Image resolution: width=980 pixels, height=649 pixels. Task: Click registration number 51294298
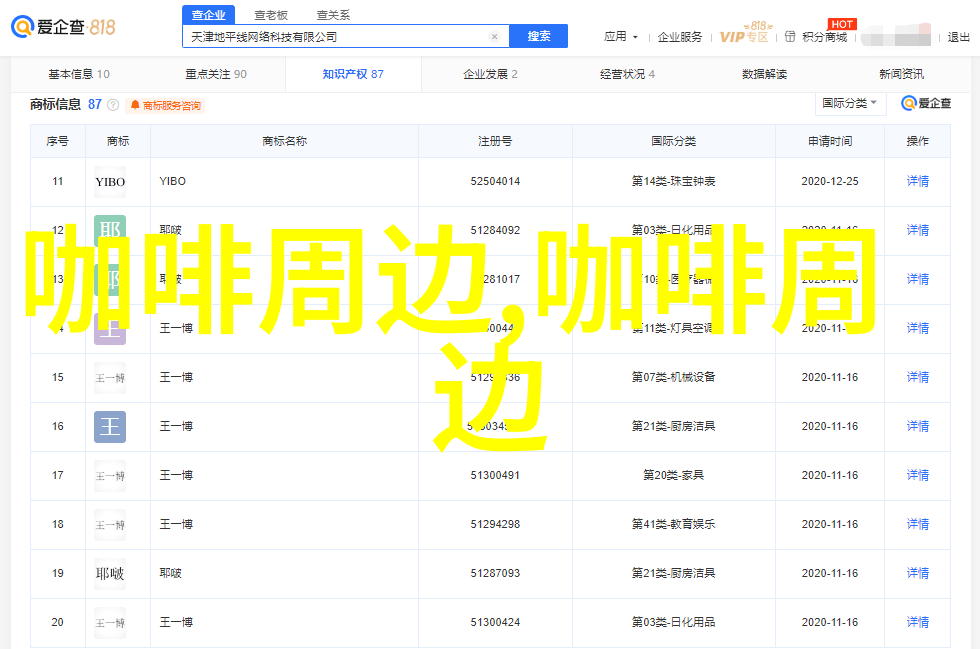tap(495, 524)
